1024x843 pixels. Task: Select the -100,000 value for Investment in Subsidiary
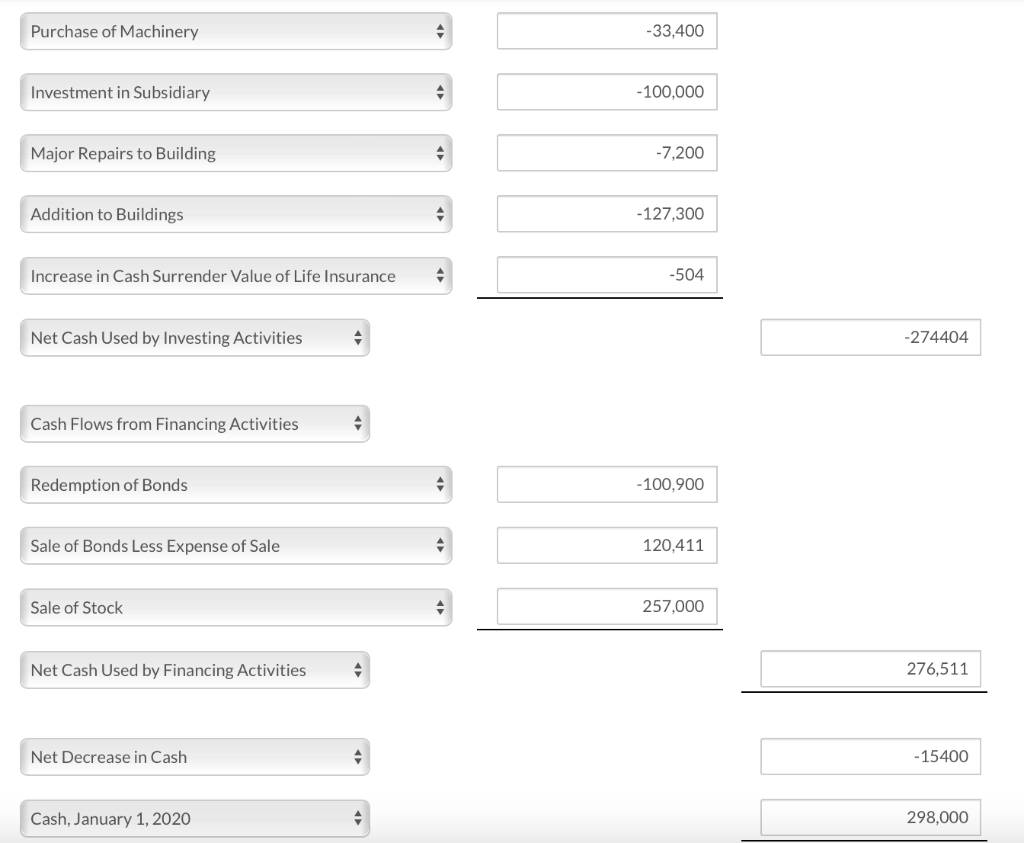pos(607,92)
